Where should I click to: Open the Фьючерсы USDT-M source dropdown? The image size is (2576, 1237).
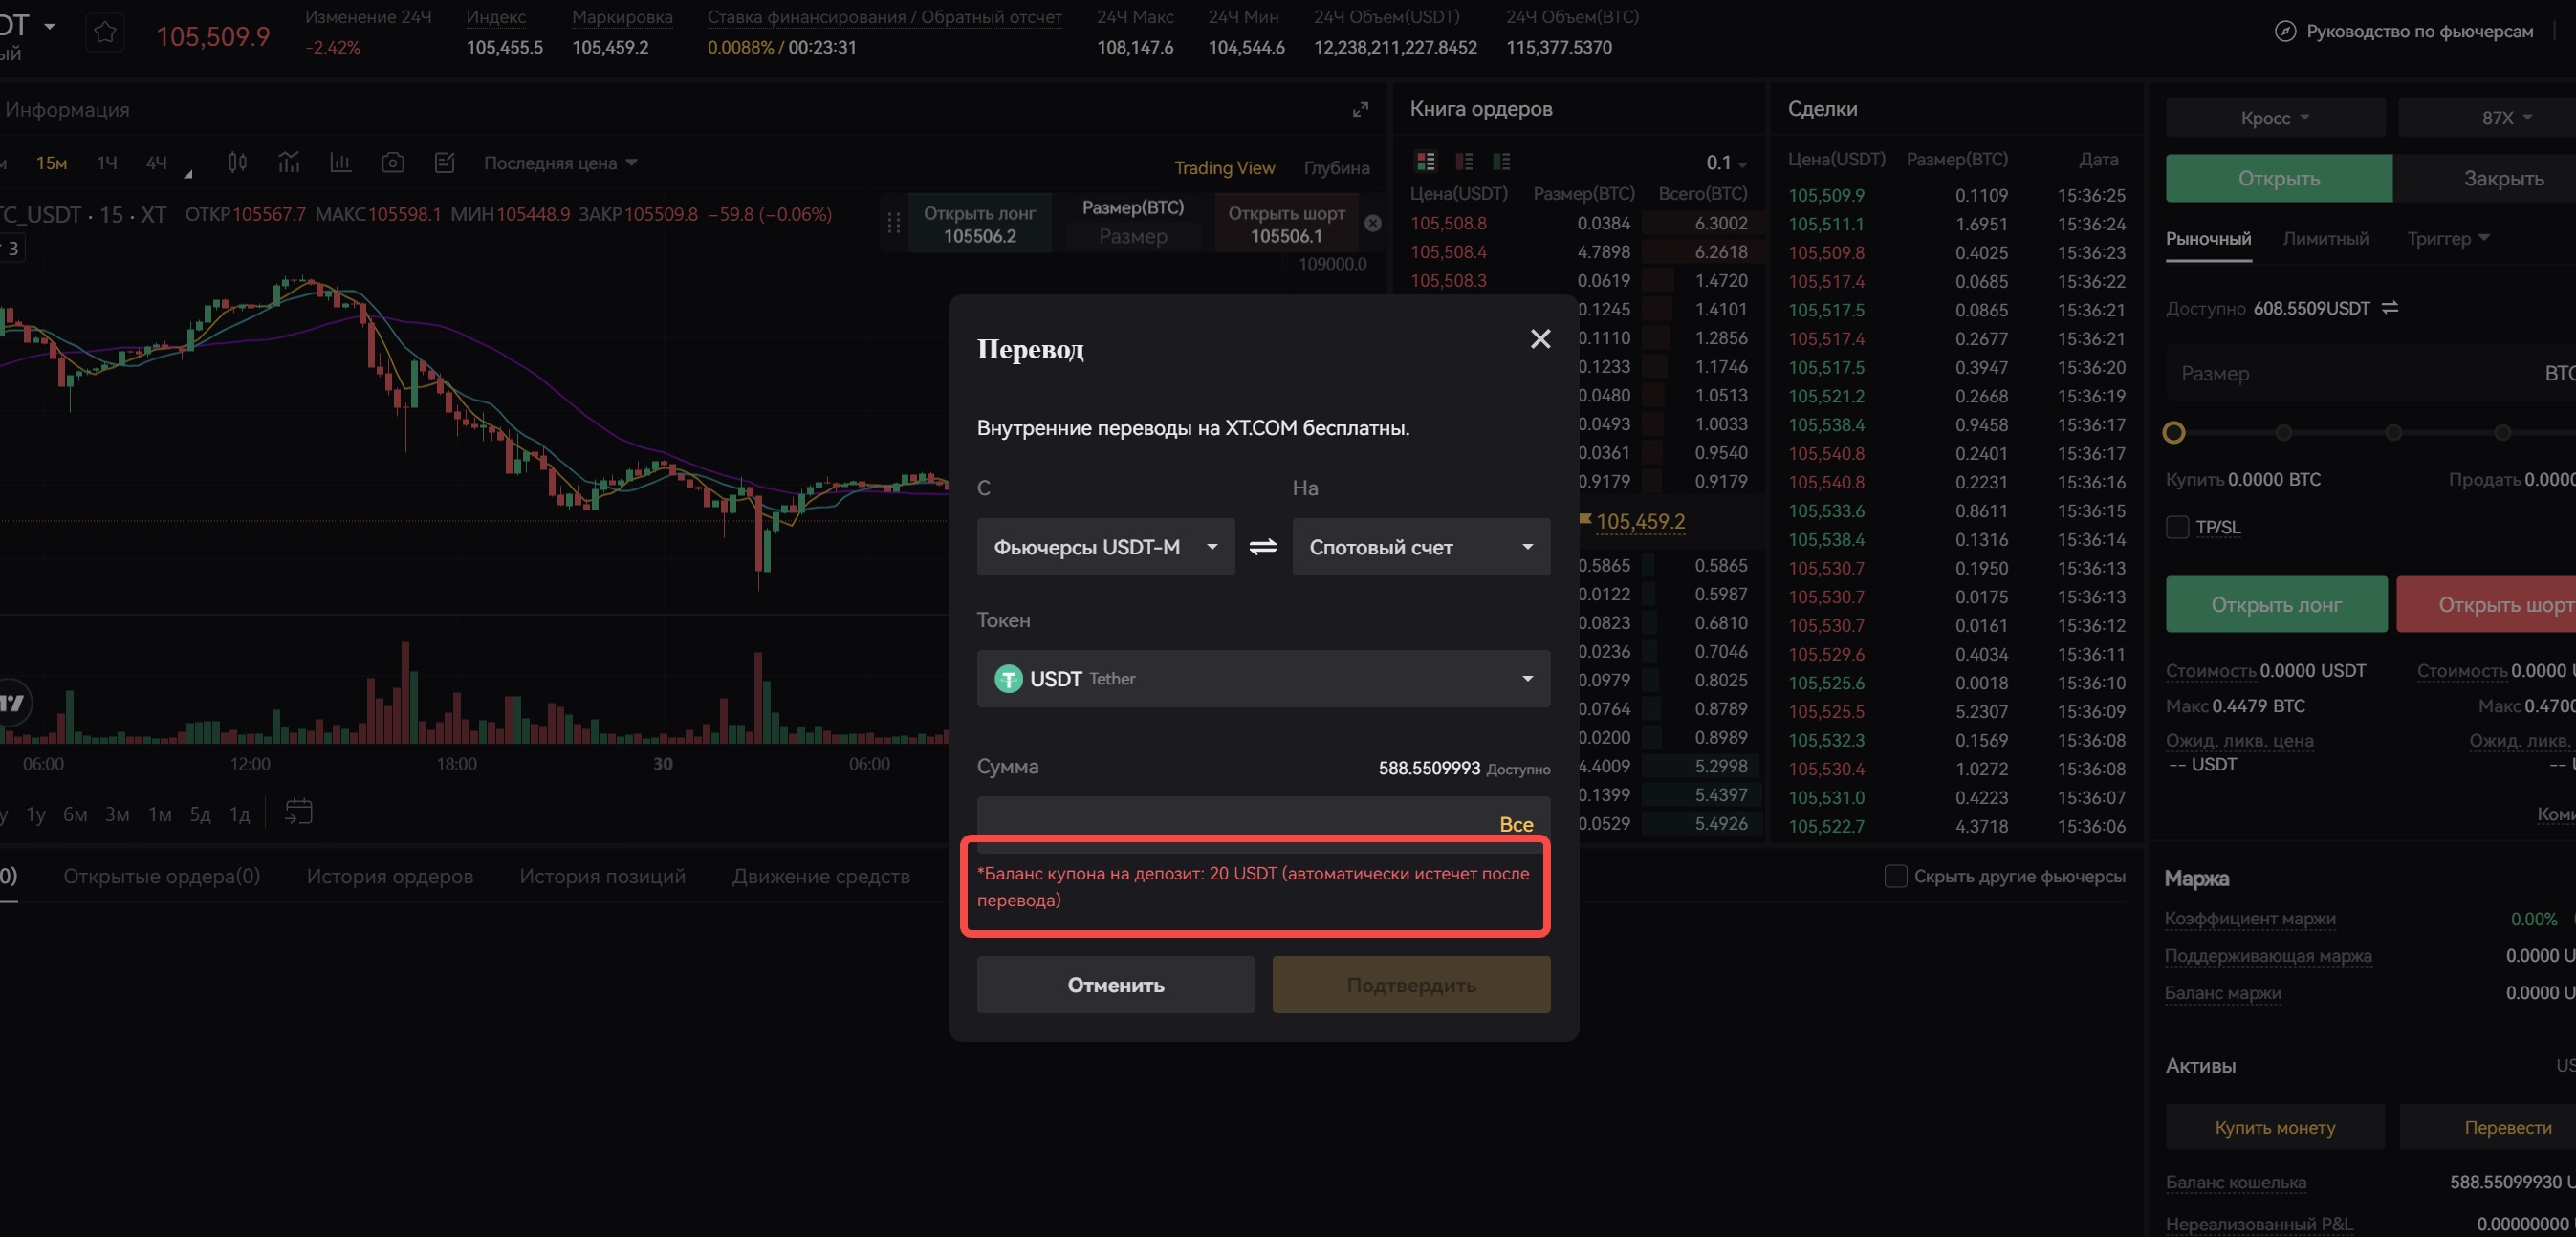[1105, 547]
